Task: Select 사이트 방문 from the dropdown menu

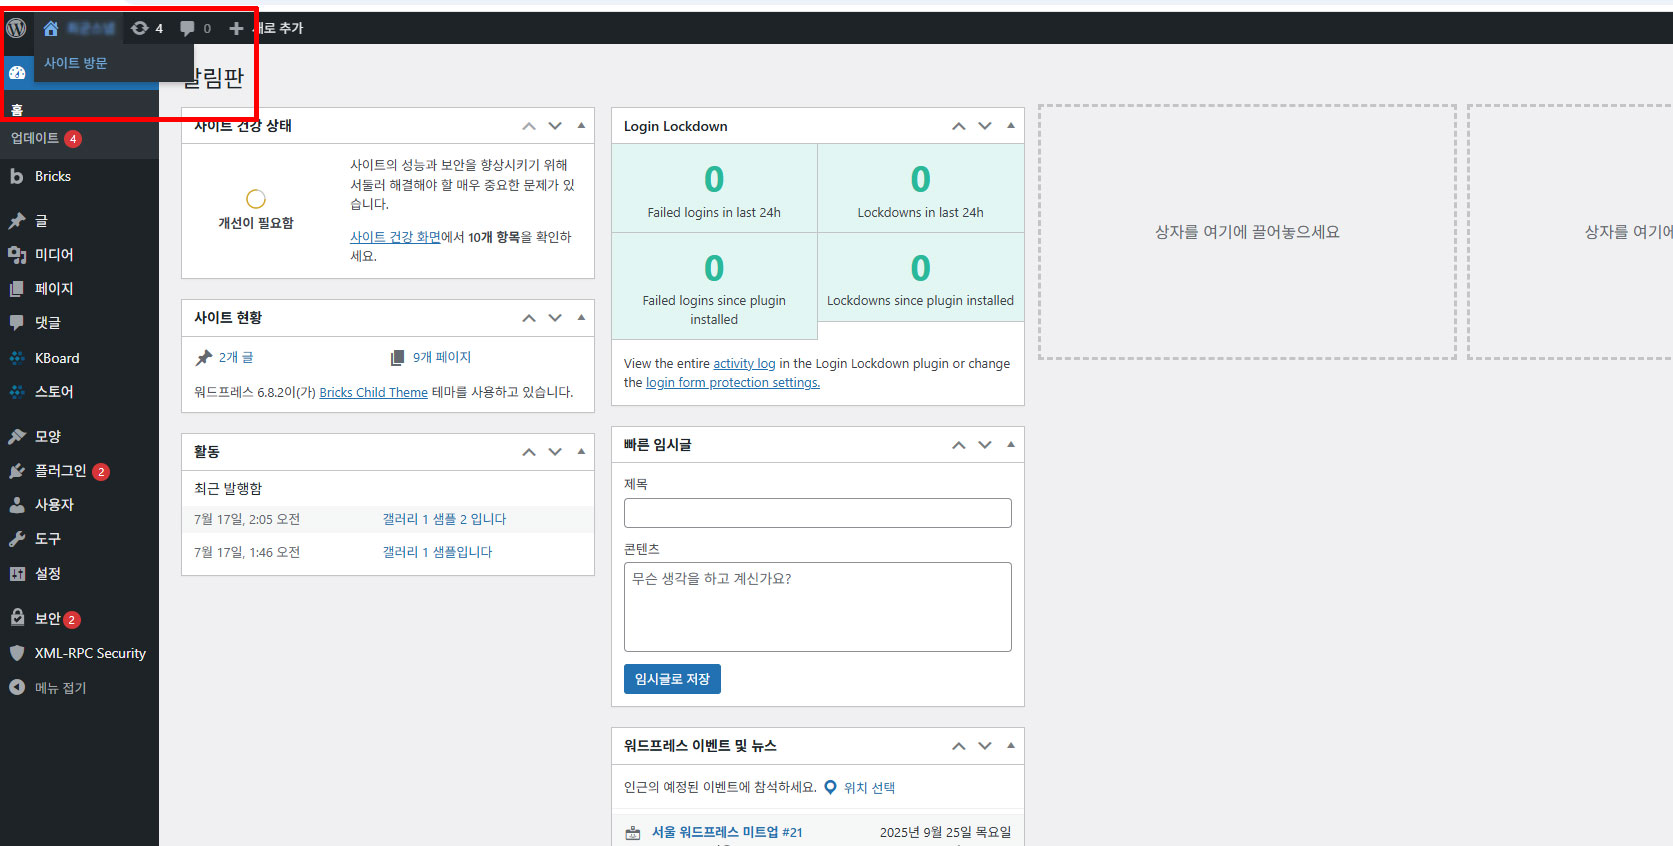Action: coord(75,63)
